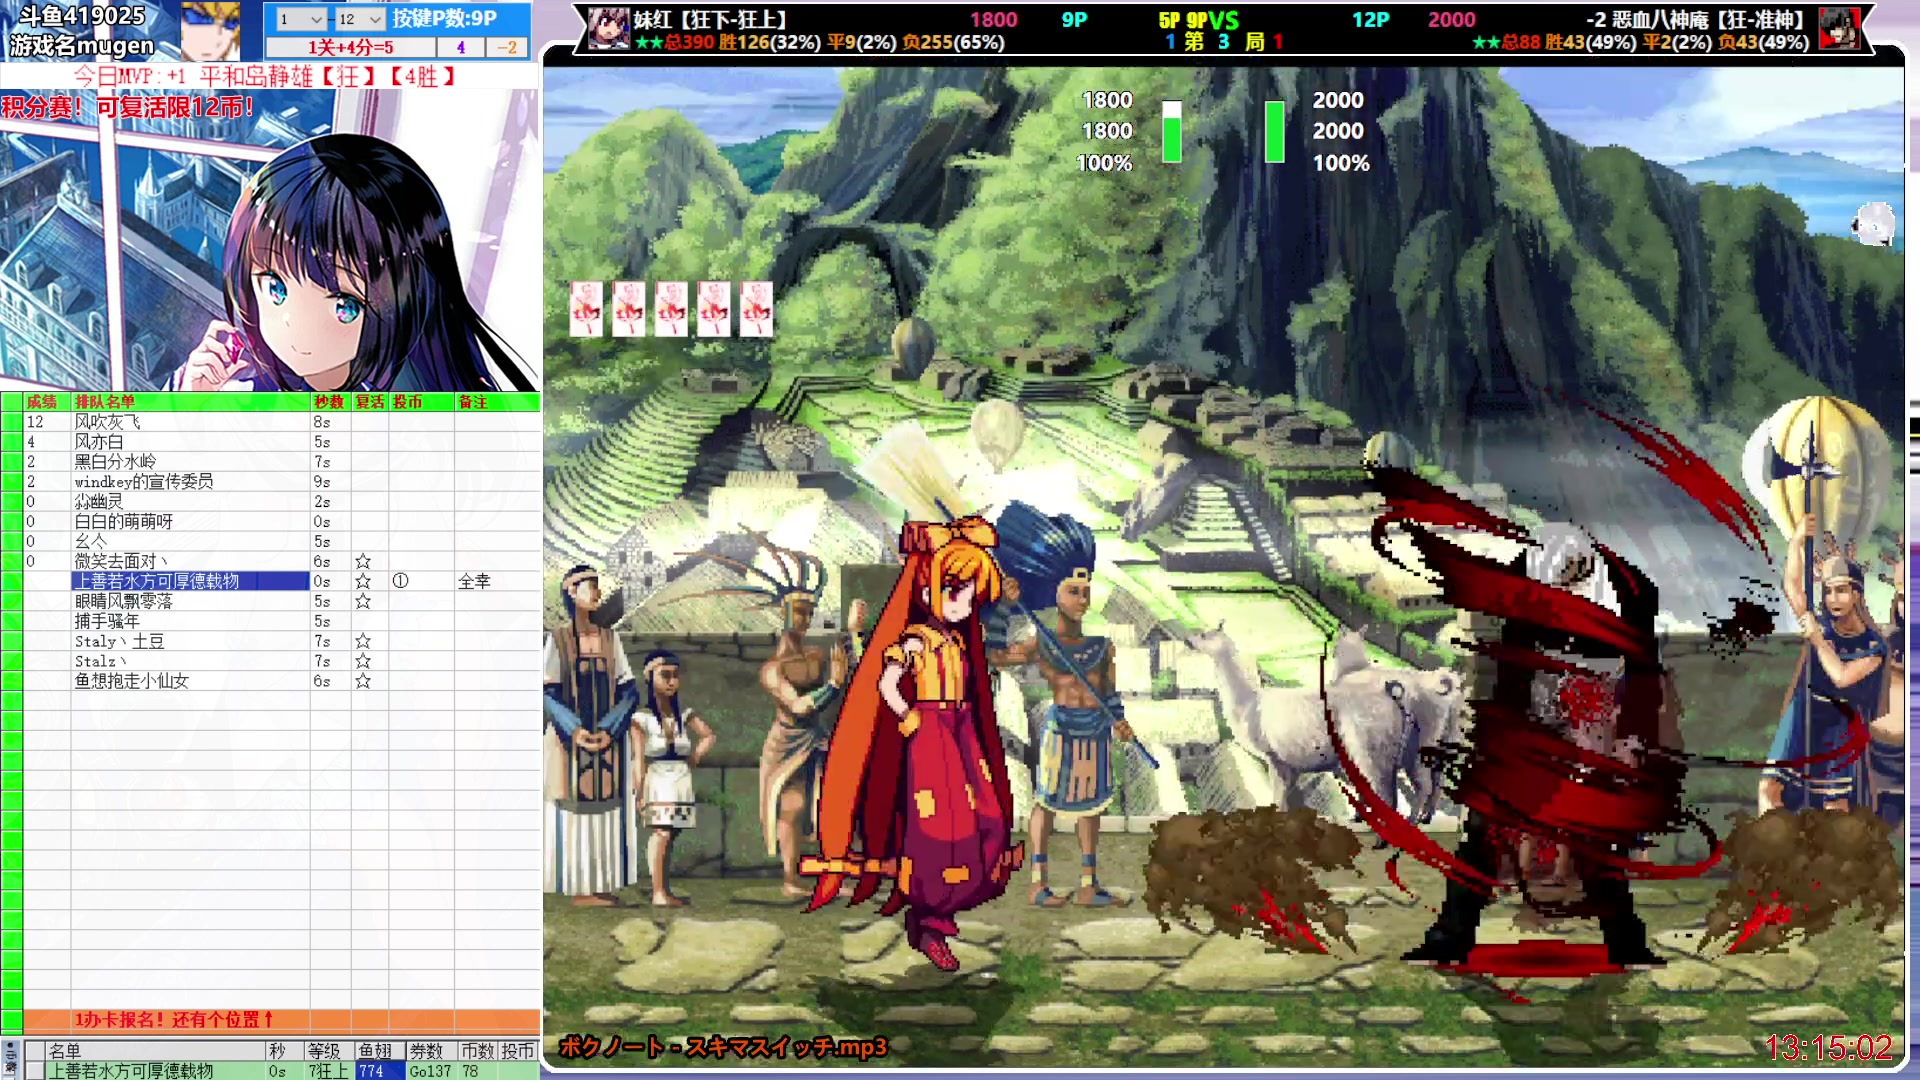This screenshot has width=1920, height=1080.
Task: Click the 13:15:02 clock display
Action: pos(1828,1047)
